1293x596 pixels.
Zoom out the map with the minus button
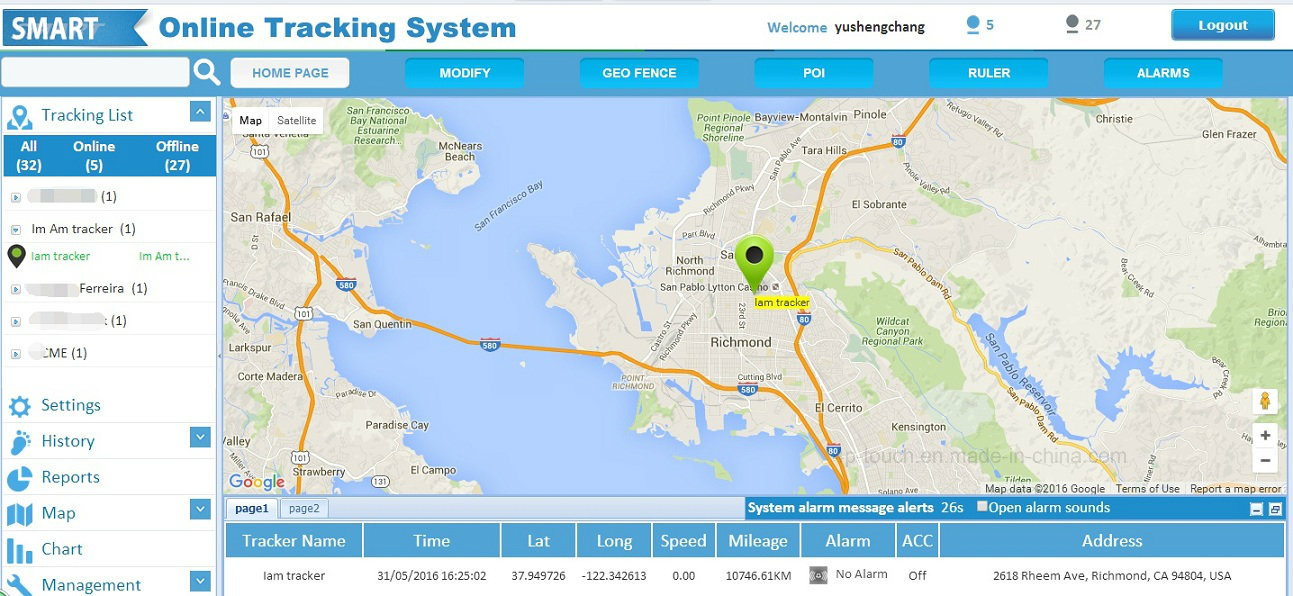pos(1265,461)
